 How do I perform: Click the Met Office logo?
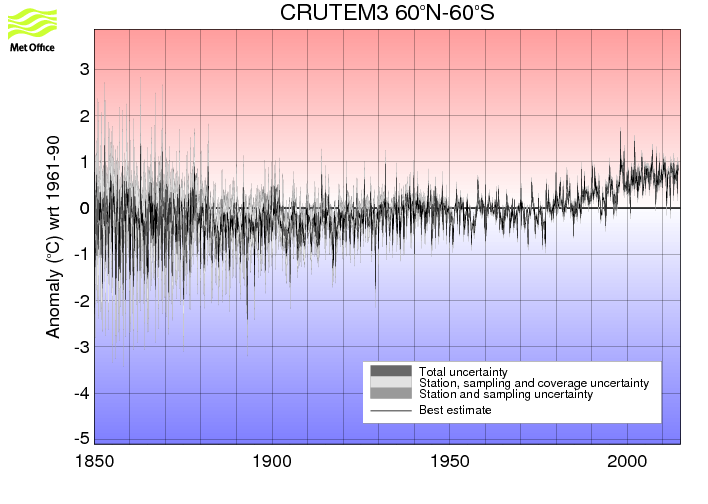(33, 30)
